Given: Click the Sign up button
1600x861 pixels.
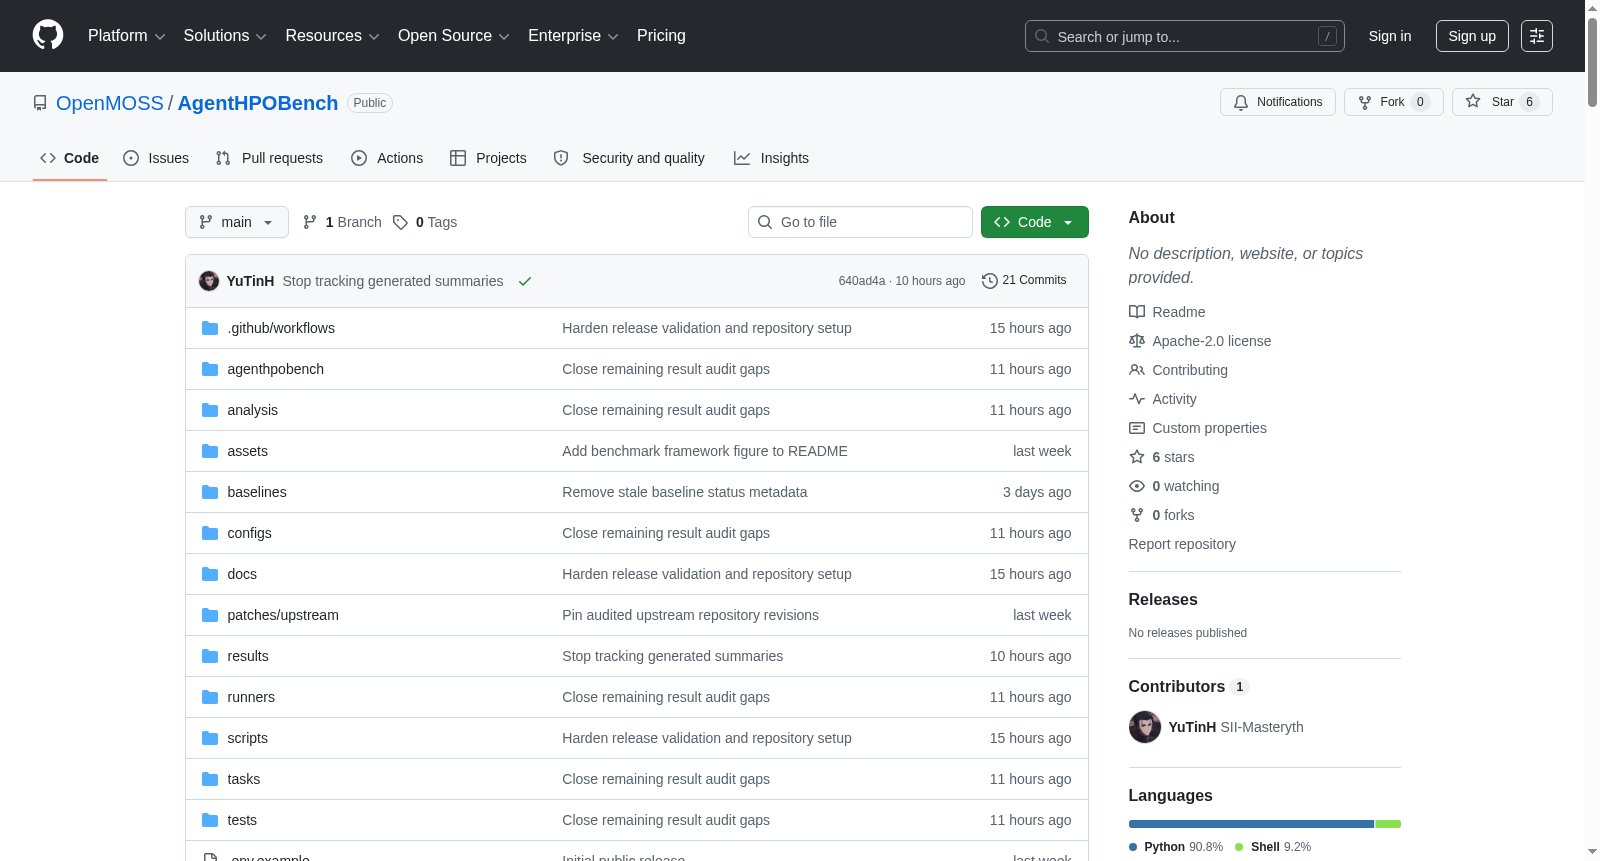Looking at the screenshot, I should [x=1472, y=36].
